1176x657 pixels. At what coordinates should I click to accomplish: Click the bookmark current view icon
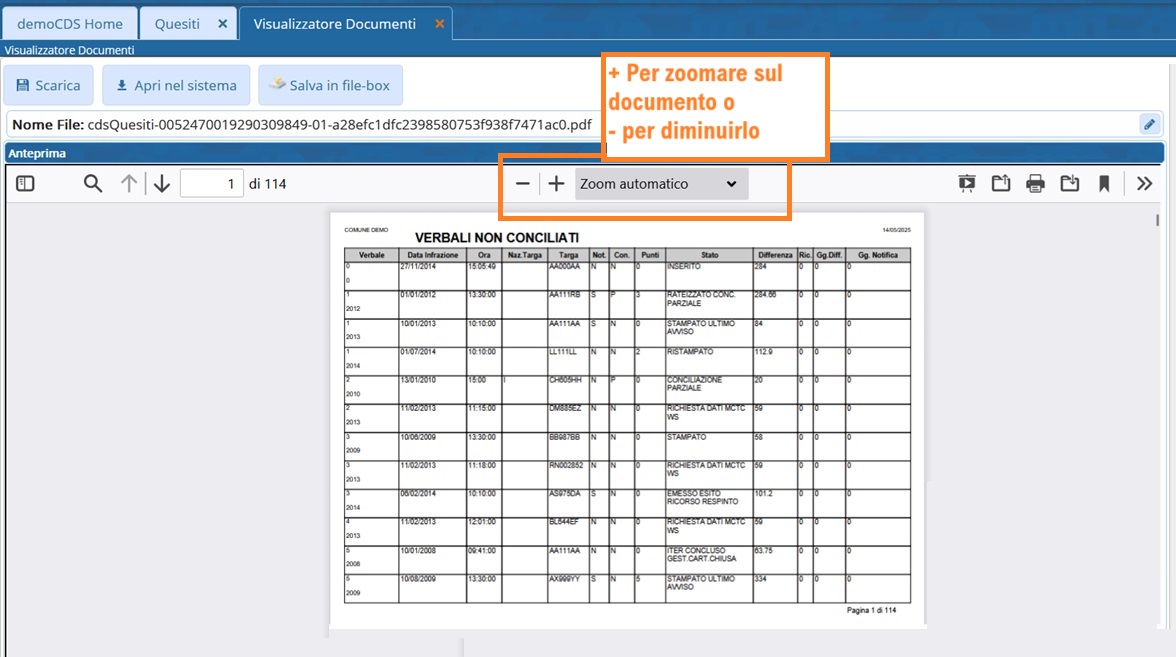click(x=1104, y=184)
